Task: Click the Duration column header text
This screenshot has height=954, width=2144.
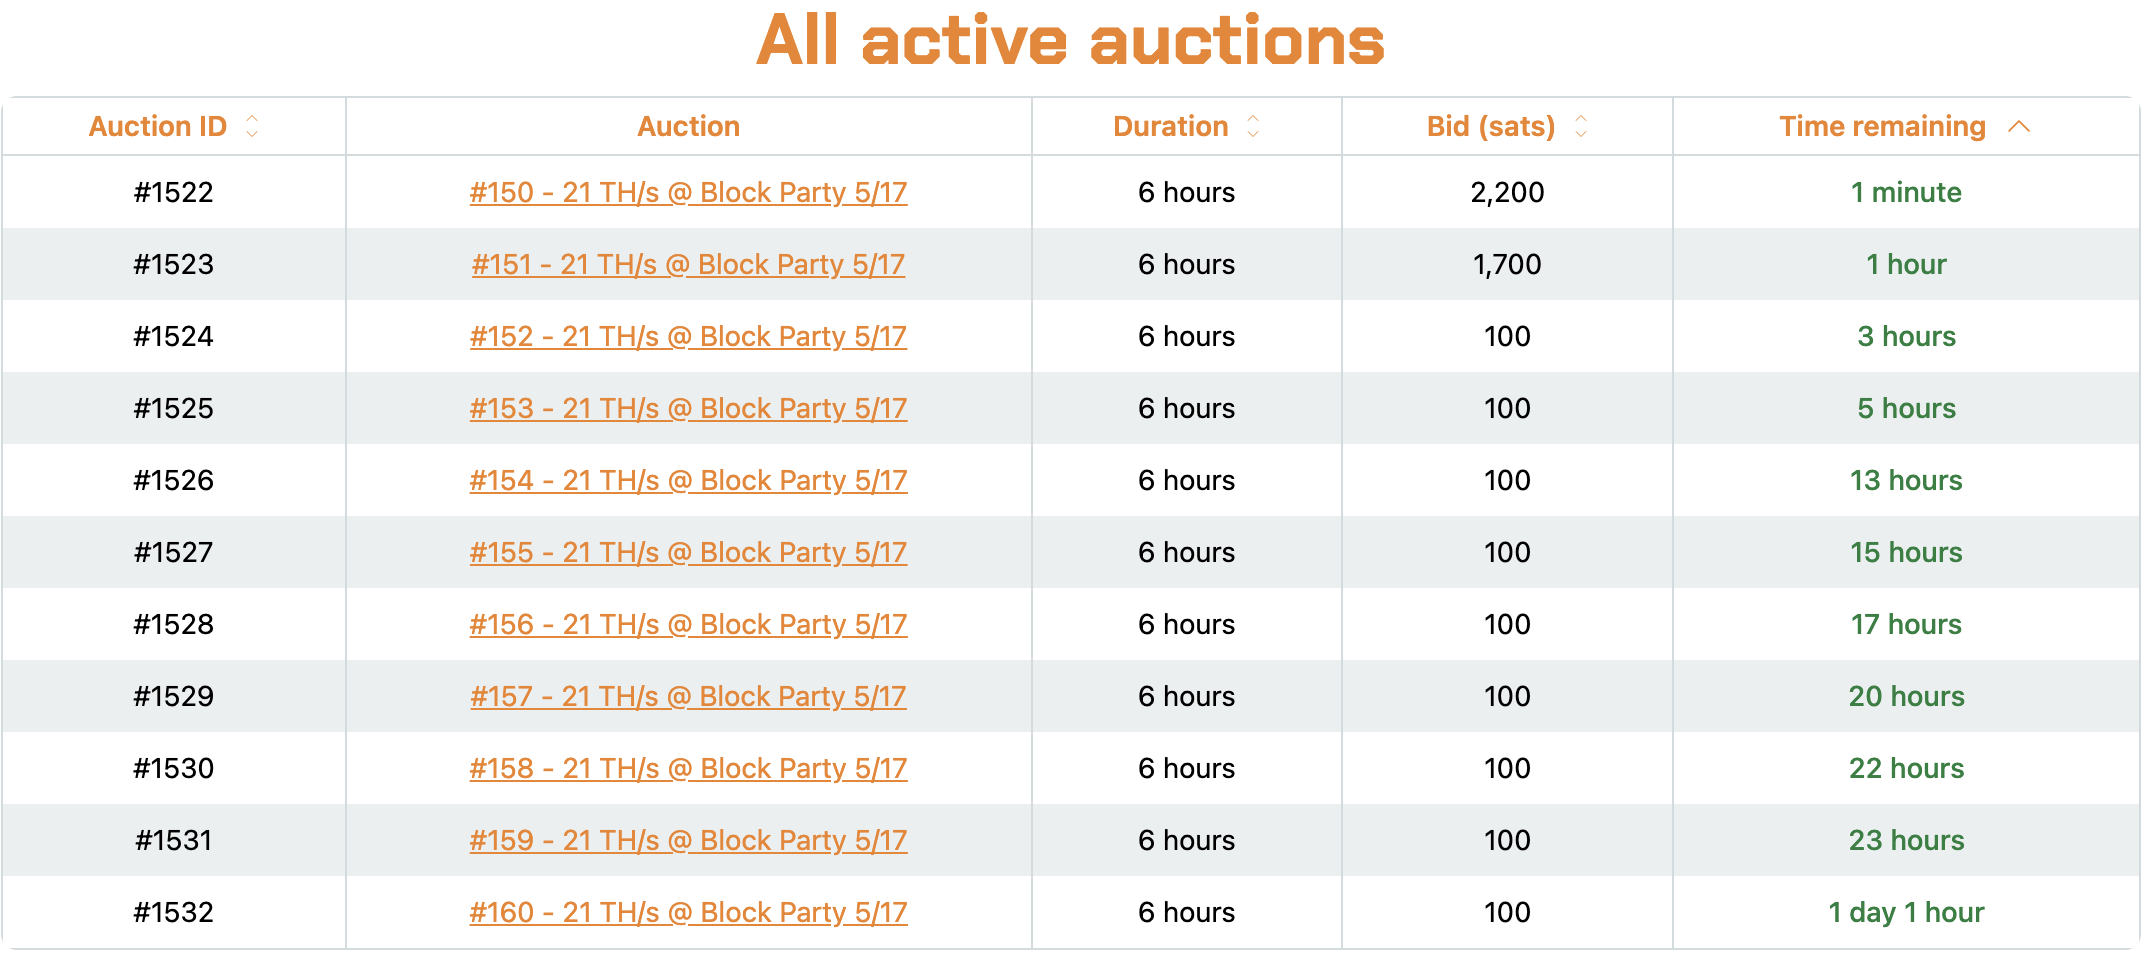Action: pos(1170,126)
